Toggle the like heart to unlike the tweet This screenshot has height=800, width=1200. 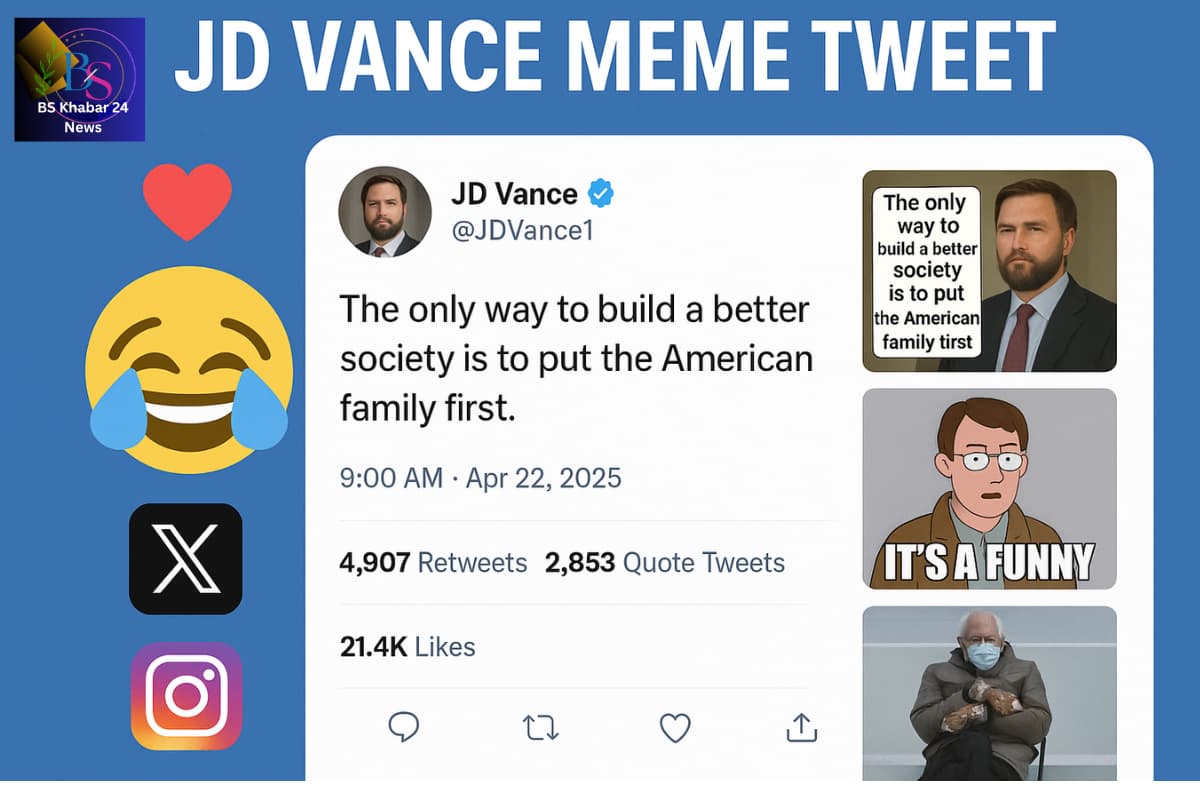tap(675, 727)
